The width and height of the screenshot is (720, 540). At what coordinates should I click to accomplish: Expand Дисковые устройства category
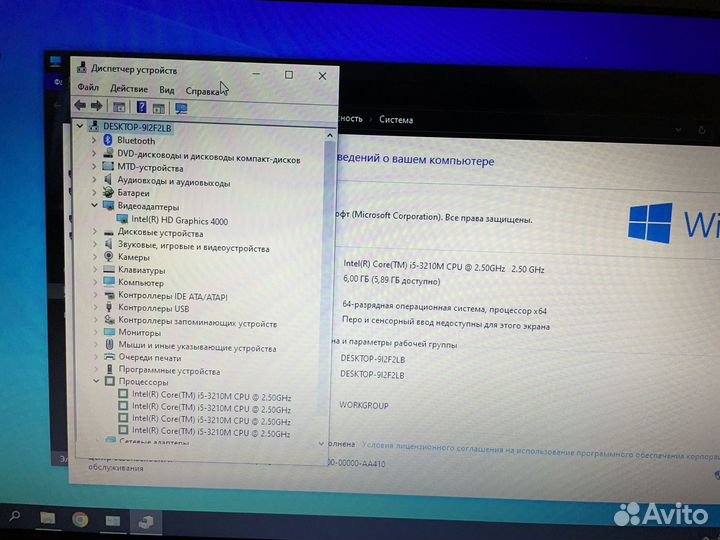click(95, 231)
